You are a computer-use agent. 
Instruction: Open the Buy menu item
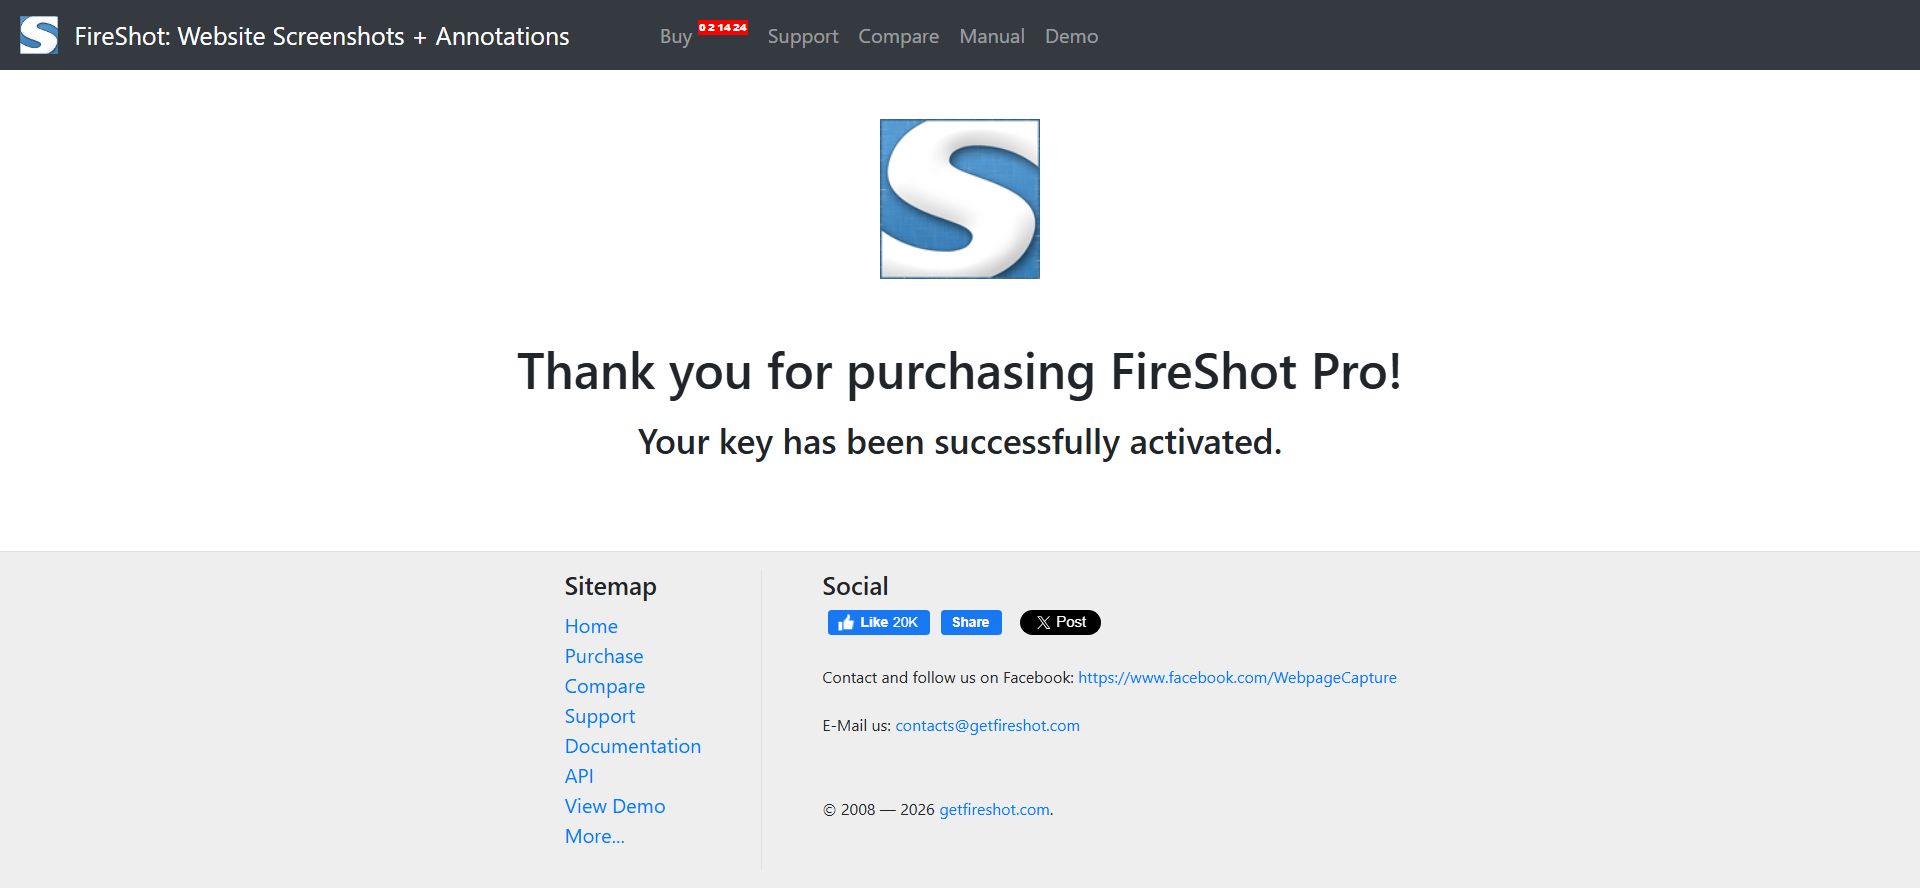(x=675, y=37)
